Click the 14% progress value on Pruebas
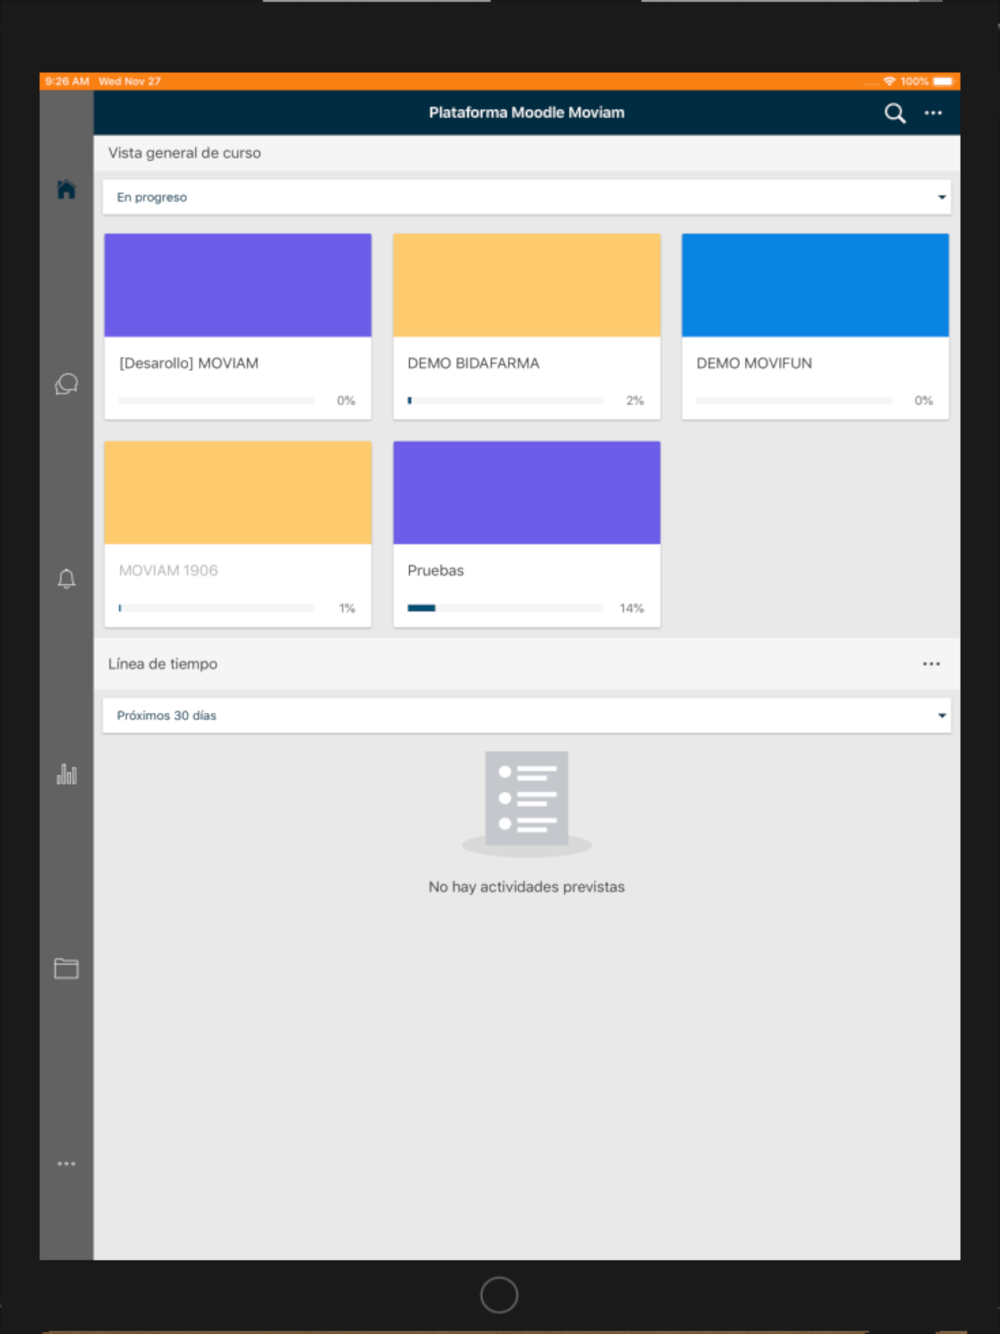 (x=632, y=608)
